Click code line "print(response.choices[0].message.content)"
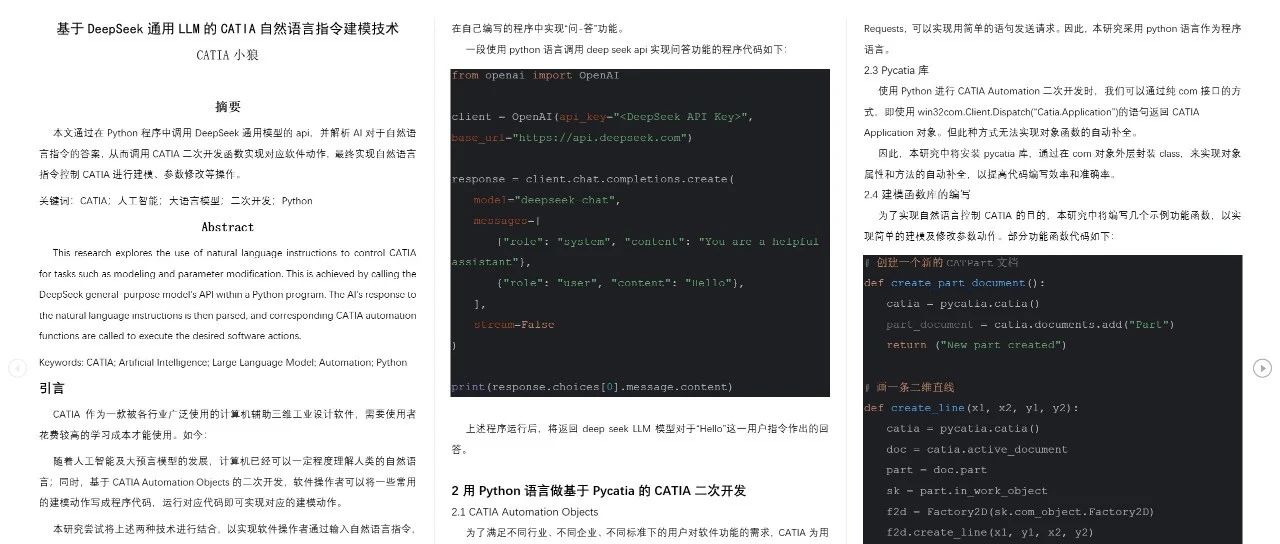 click(592, 387)
